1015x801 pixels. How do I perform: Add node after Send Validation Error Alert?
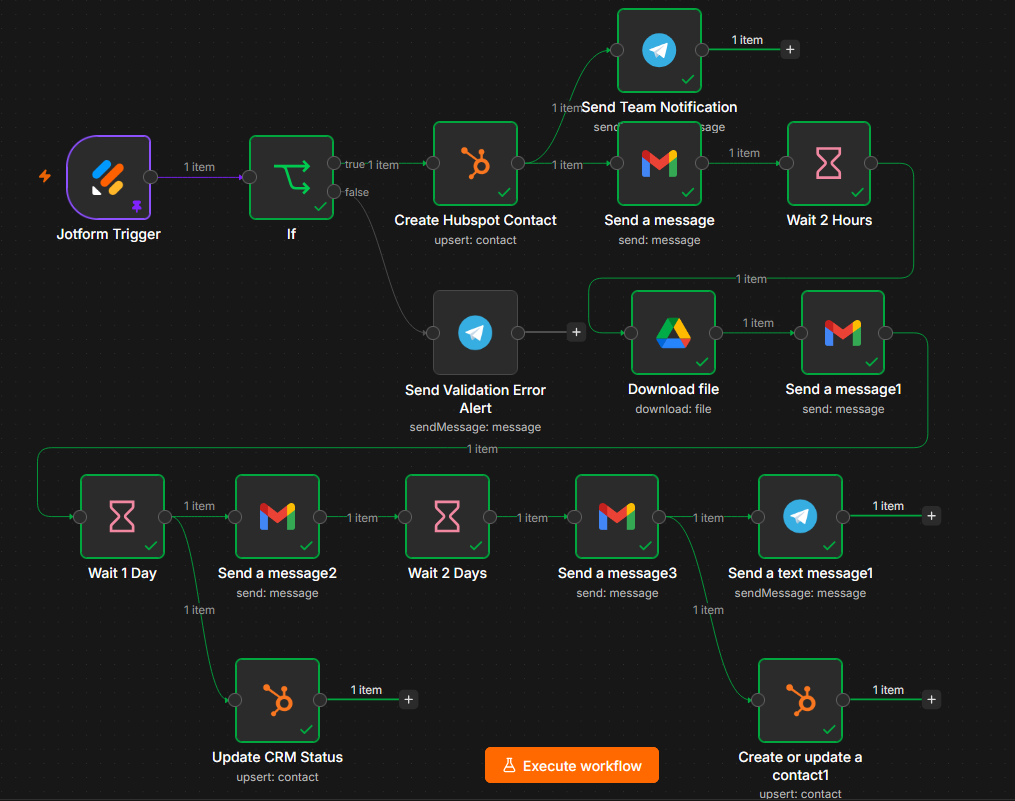(x=576, y=332)
